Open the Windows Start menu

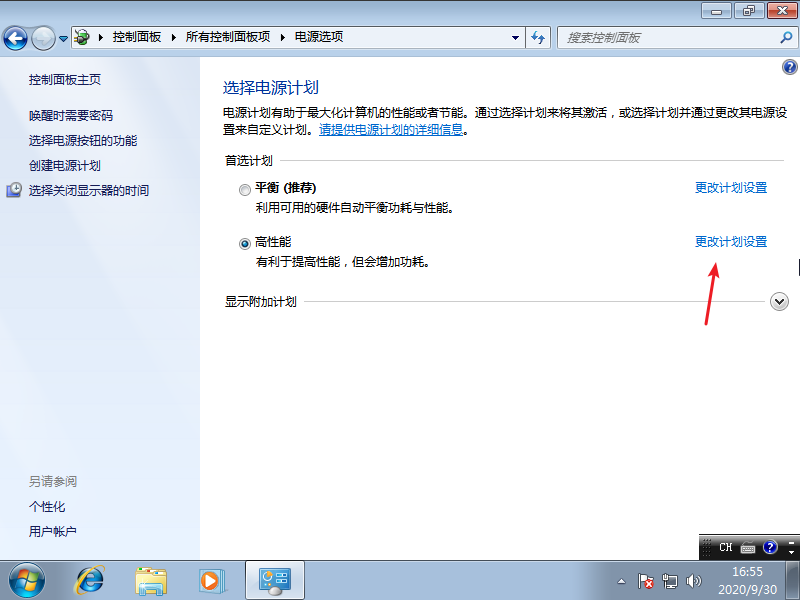[x=25, y=580]
